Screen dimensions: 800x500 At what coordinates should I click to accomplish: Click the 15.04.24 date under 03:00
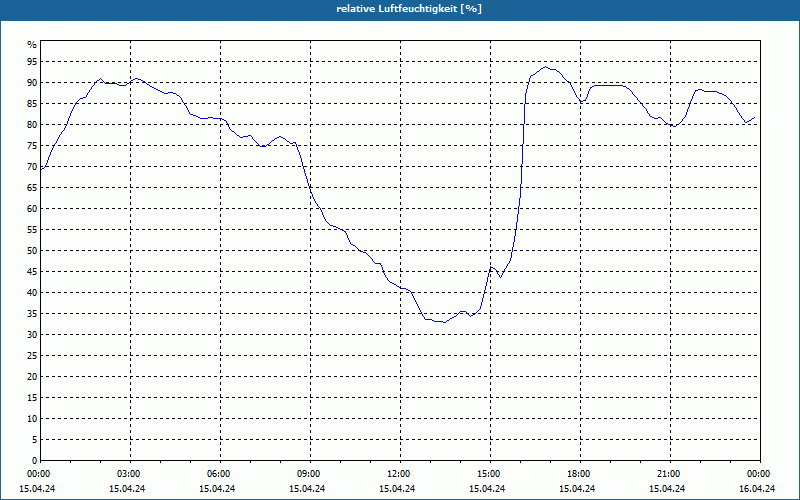click(128, 489)
